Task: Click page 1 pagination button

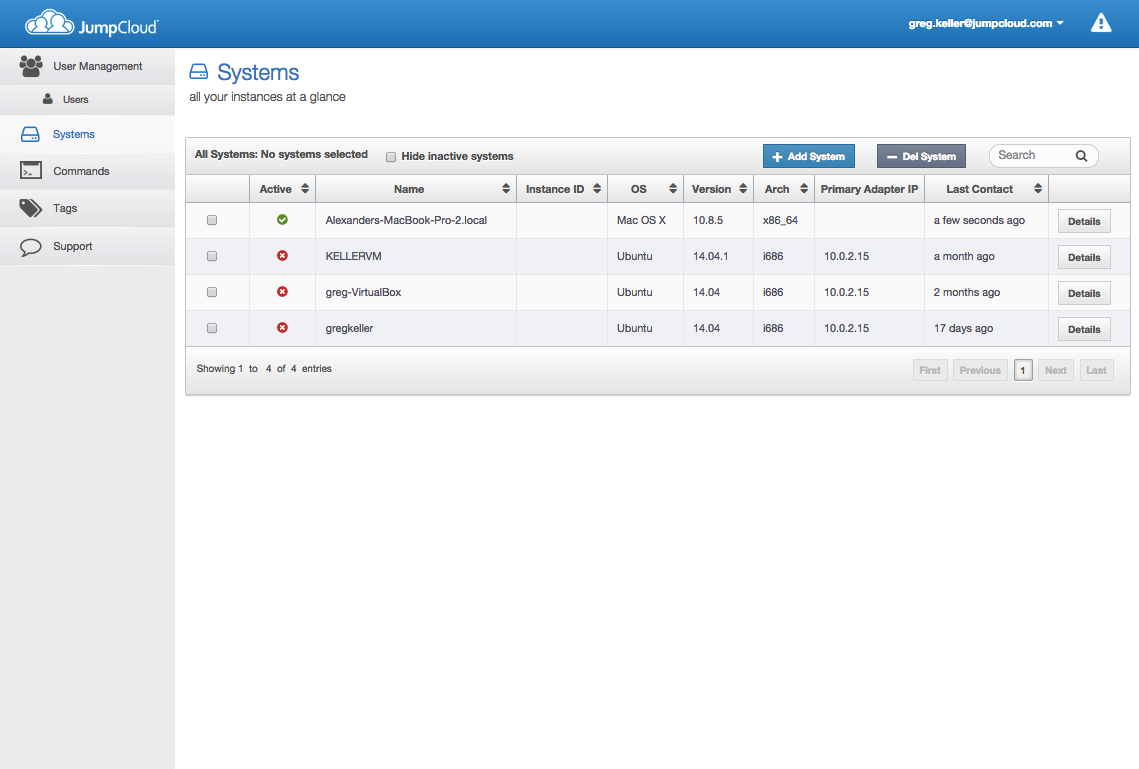Action: coord(1023,370)
